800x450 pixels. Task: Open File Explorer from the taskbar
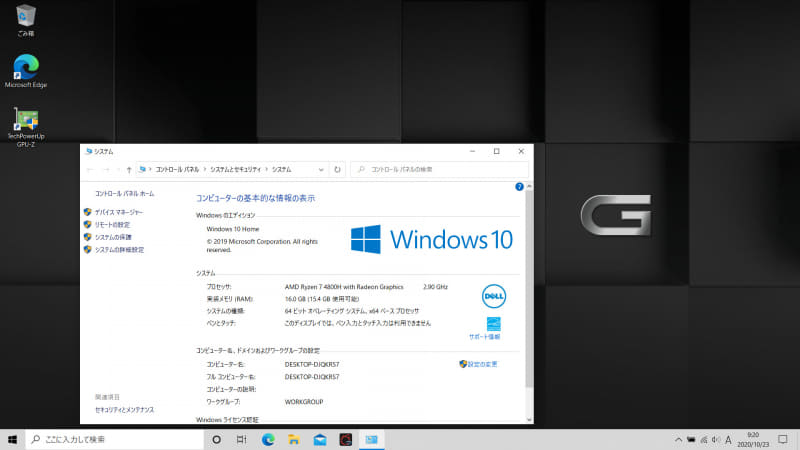[294, 439]
